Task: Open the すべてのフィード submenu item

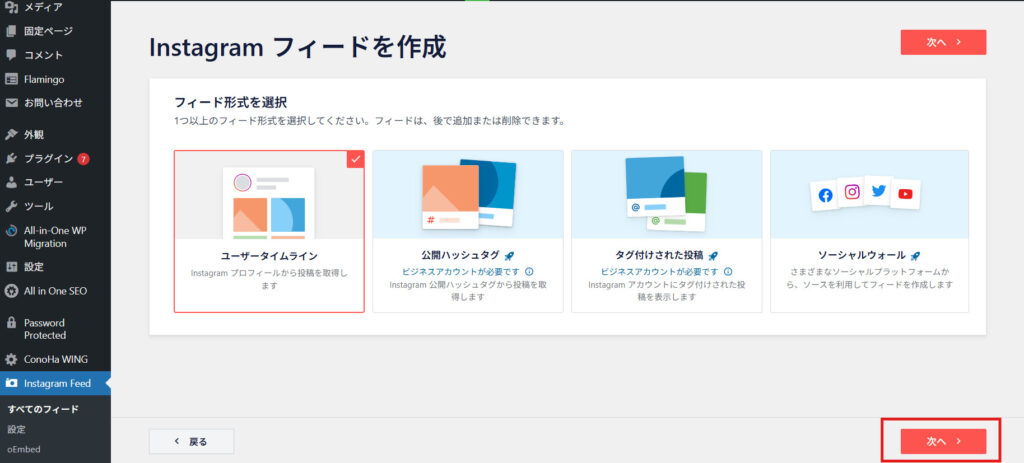Action: (x=43, y=409)
